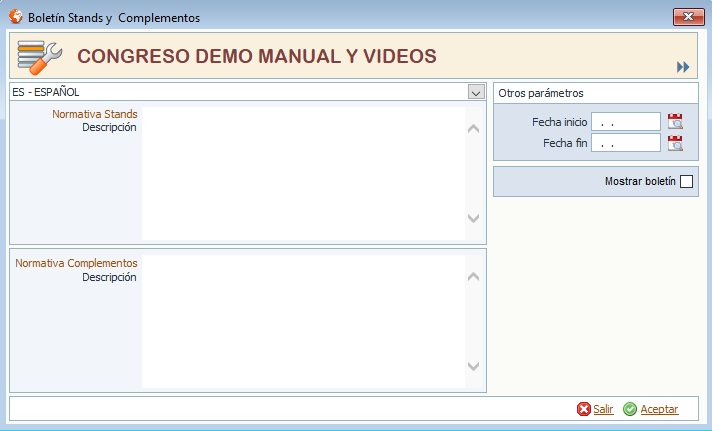
Task: Open the Fecha fin calendar picker icon
Action: [x=675, y=143]
